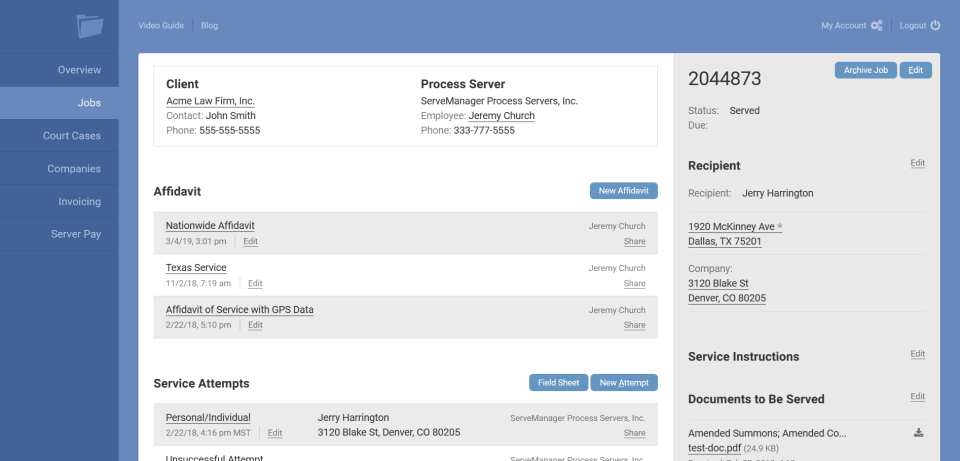The image size is (960, 461).
Task: Click the ServeManager folder logo icon
Action: 90,26
